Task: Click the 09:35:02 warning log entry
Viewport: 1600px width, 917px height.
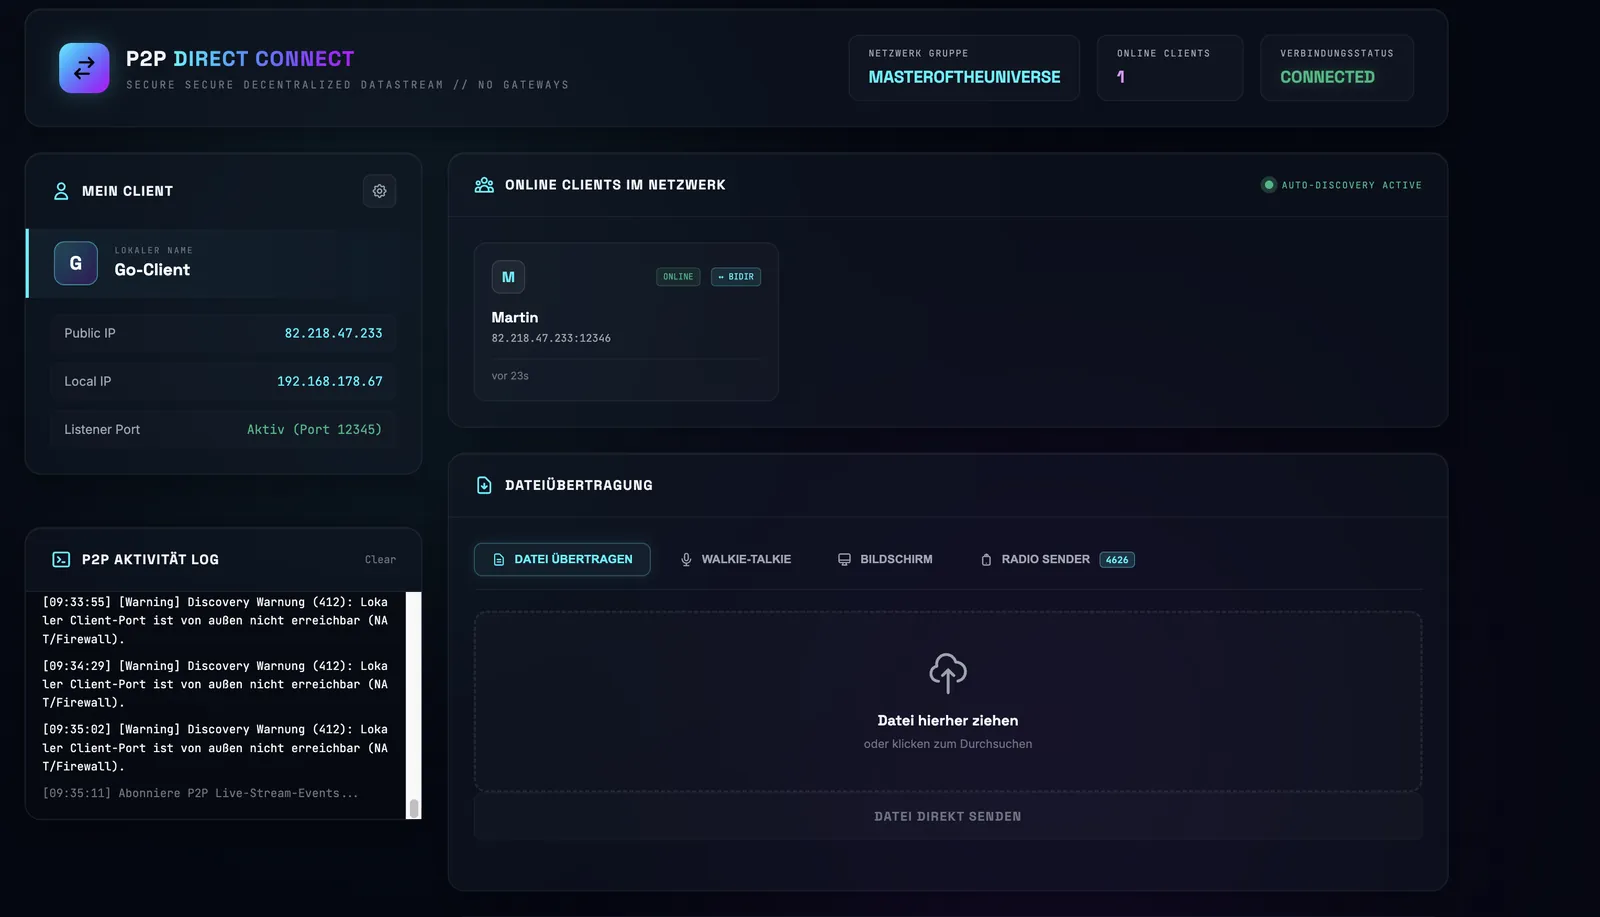Action: coord(216,748)
